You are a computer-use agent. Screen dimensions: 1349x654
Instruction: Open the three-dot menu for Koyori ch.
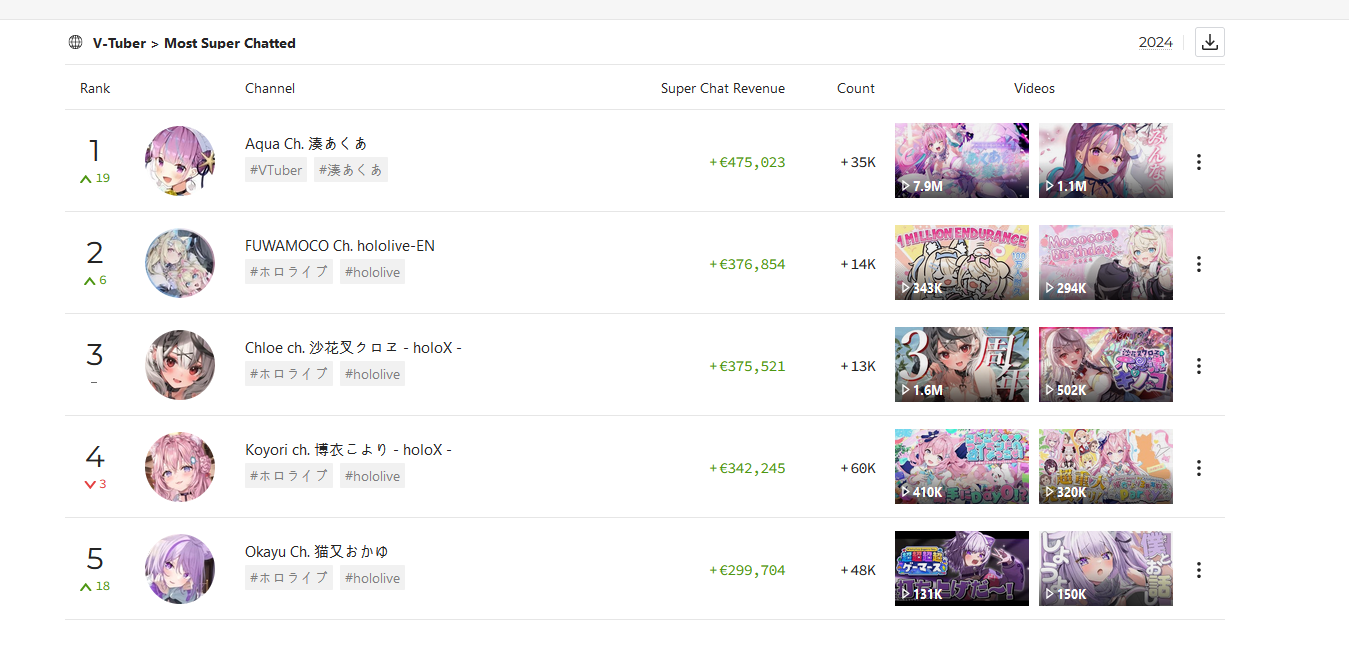click(1198, 468)
